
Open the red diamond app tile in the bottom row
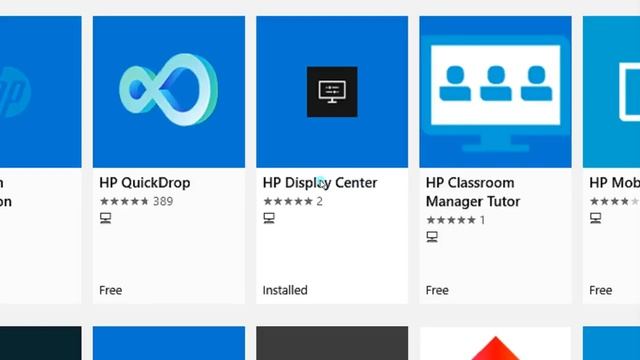coord(496,343)
